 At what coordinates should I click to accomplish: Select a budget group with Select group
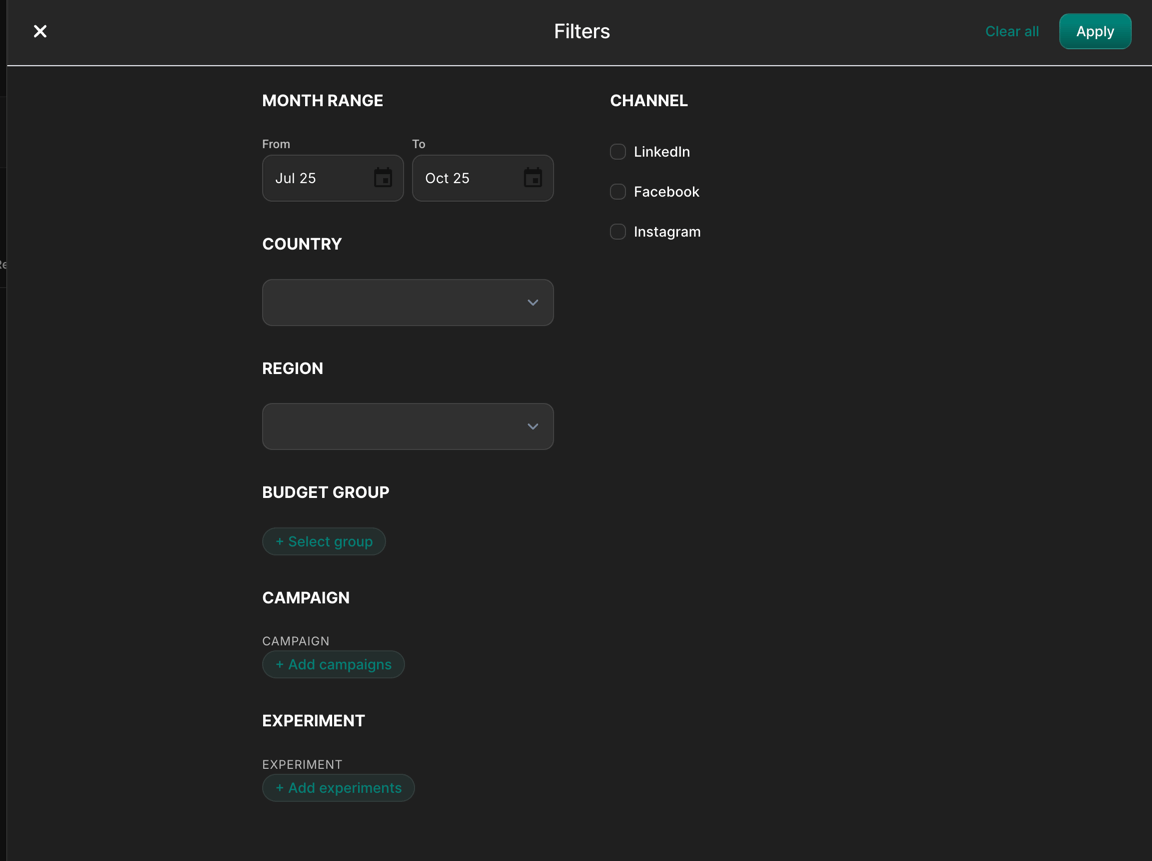323,541
